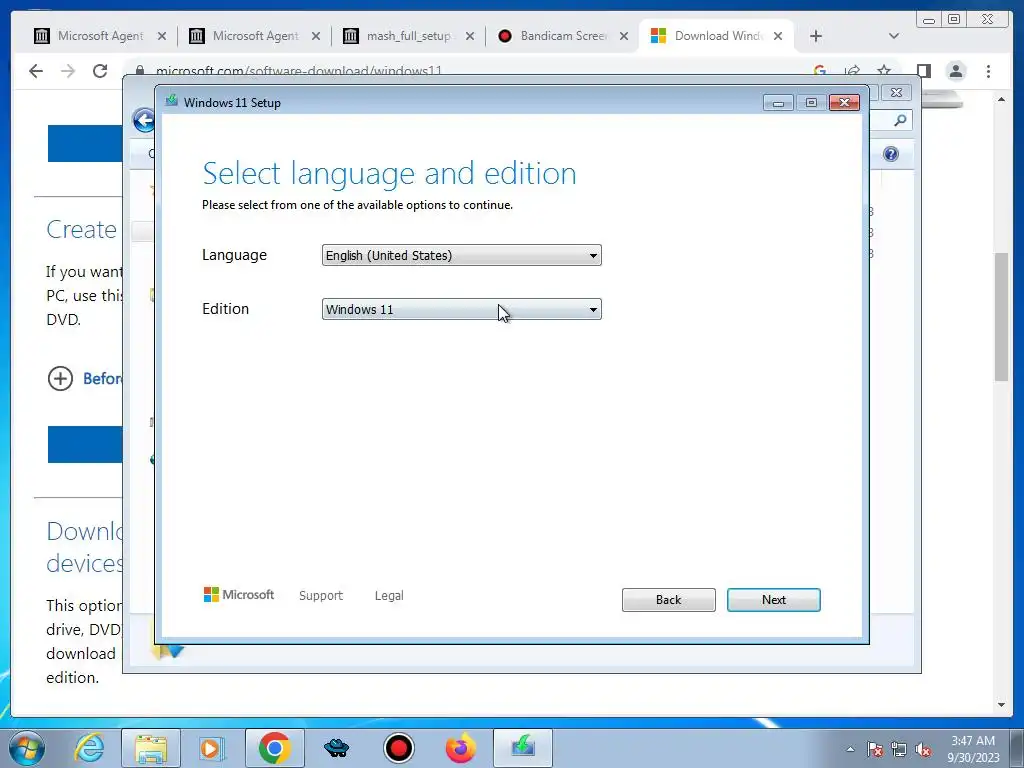Open Windows Explorer from taskbar
Screen dimensions: 1024x768
(151, 748)
